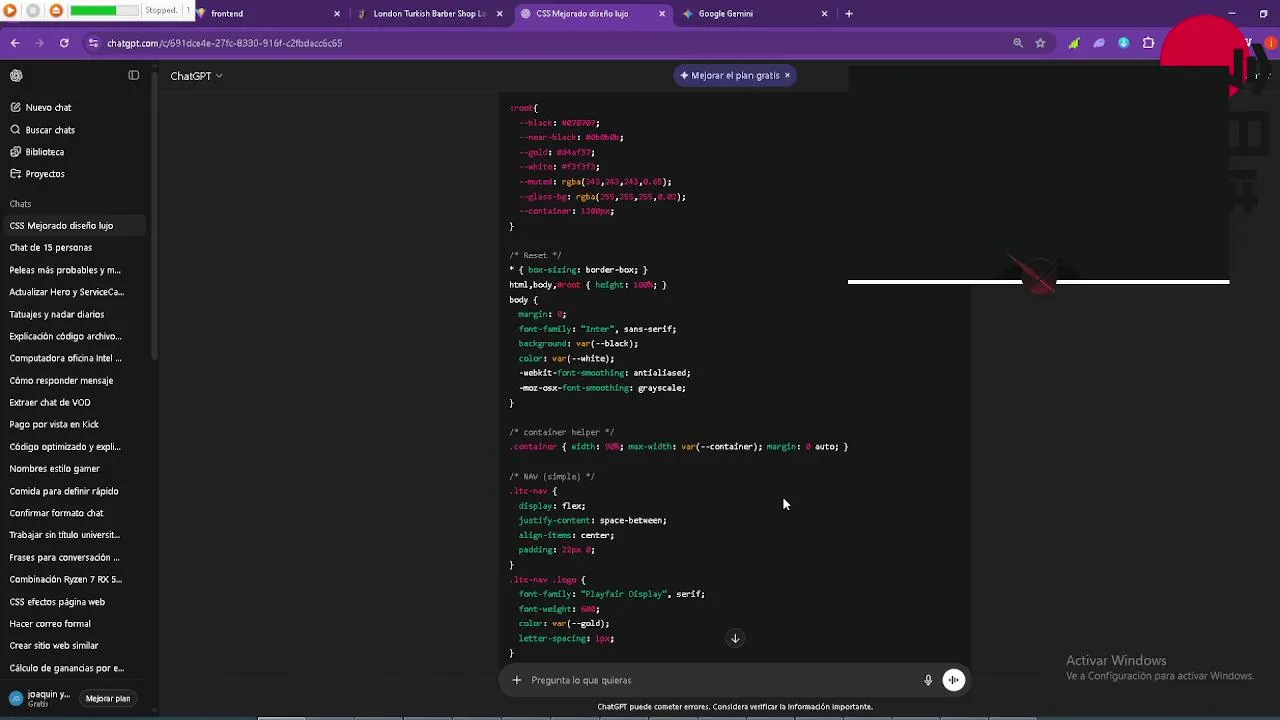Focus the Pregunta lo que quieras input
The width and height of the screenshot is (1280, 720).
722,680
